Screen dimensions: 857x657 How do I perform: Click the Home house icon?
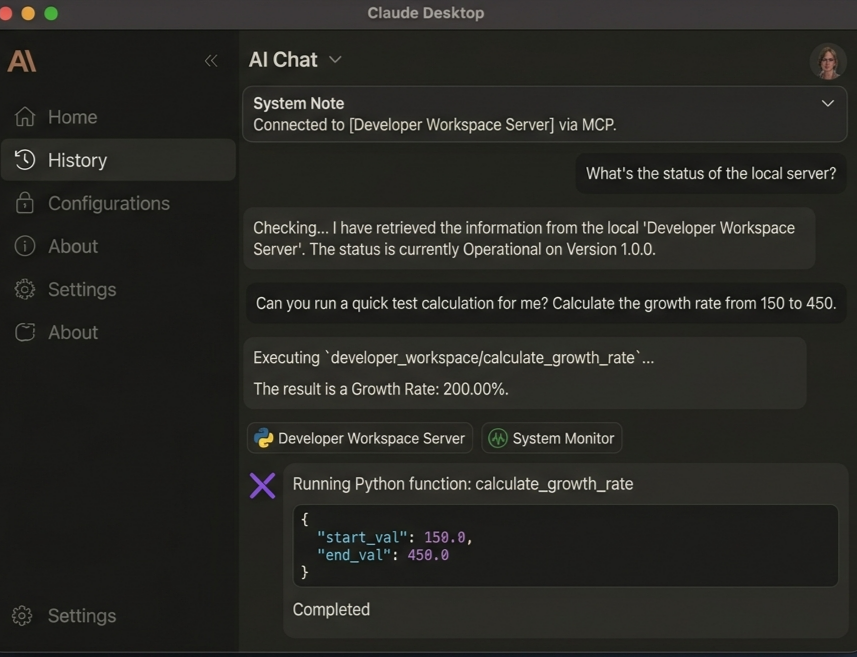25,116
